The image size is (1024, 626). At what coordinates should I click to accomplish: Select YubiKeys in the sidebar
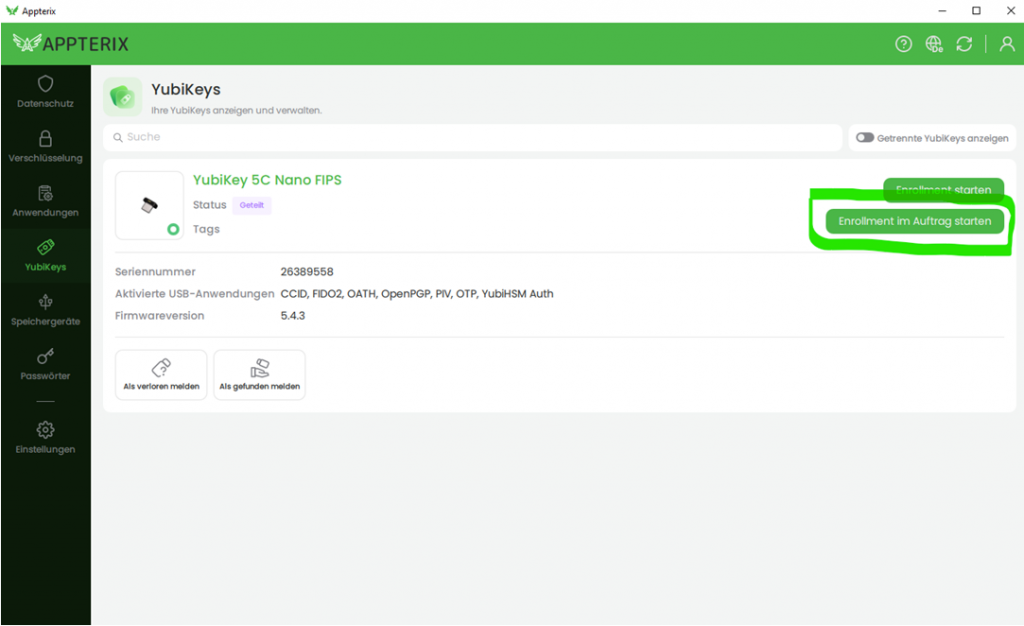click(x=45, y=255)
